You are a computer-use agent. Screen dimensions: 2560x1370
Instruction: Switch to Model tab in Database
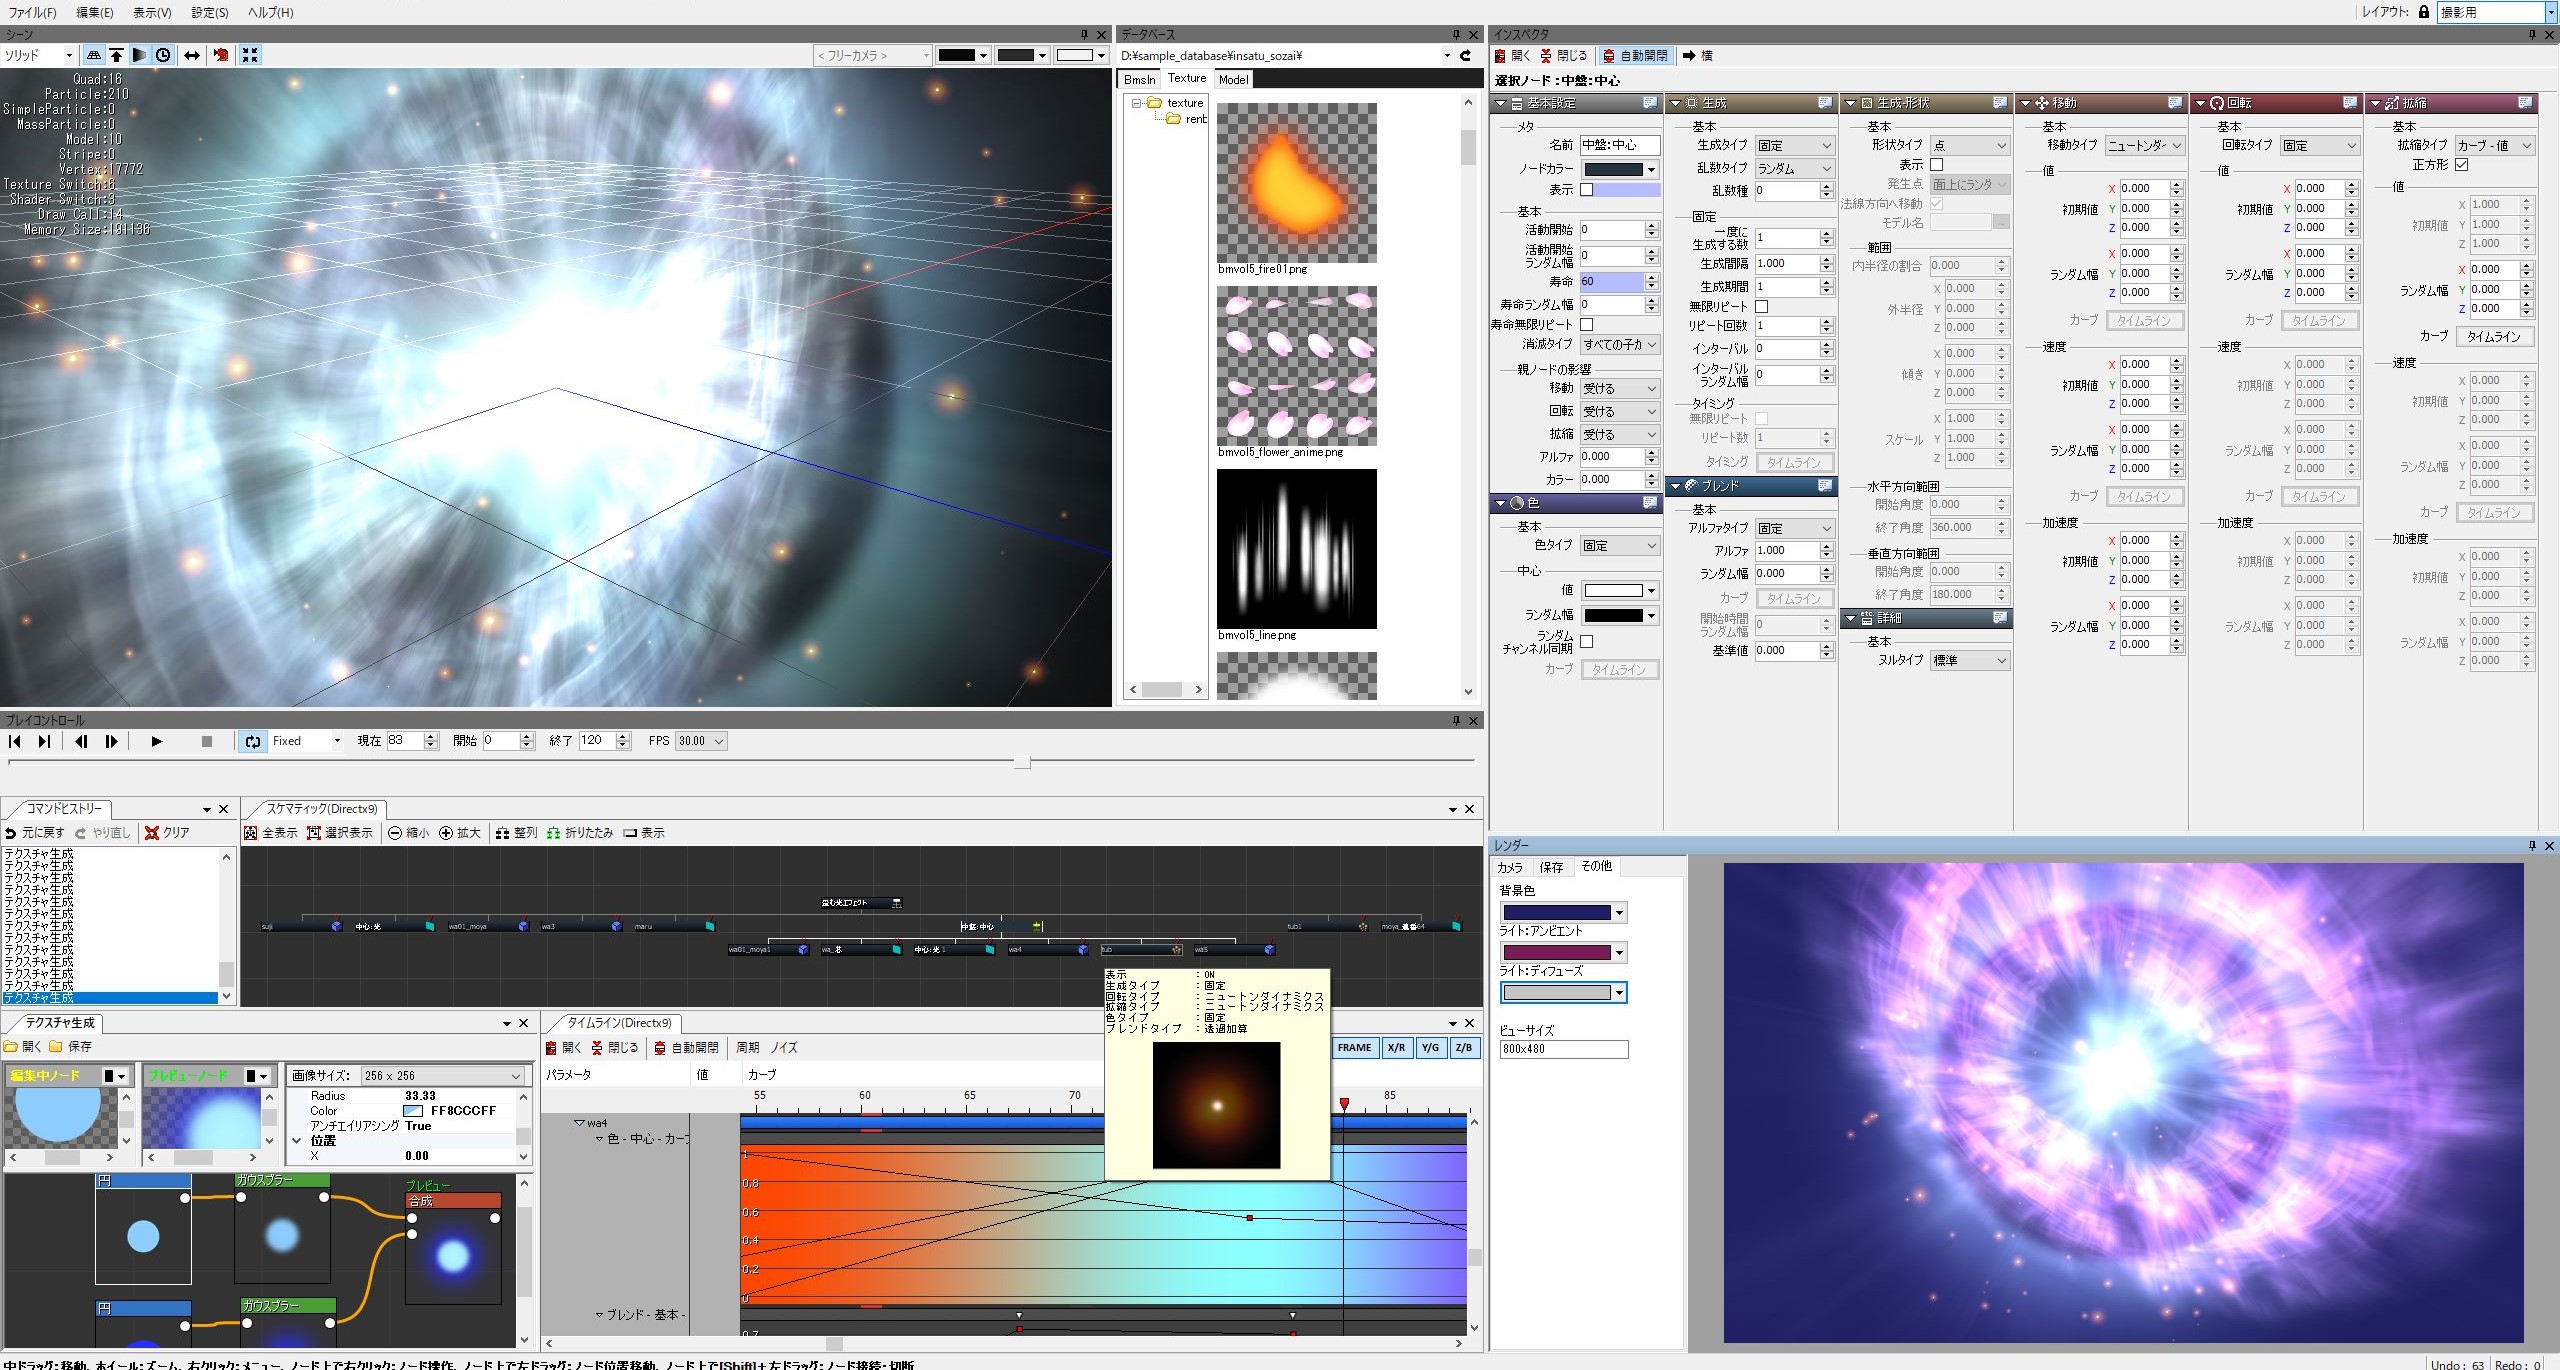point(1233,80)
